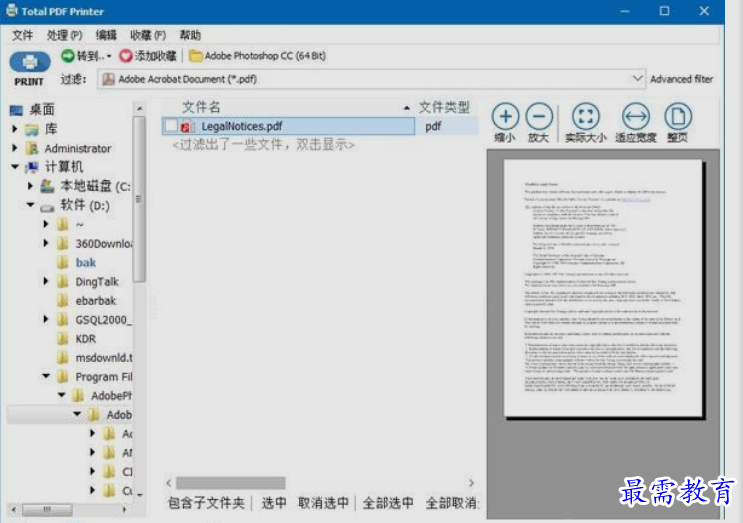Click the Local Disk C drive icon

pyautogui.click(x=47, y=186)
